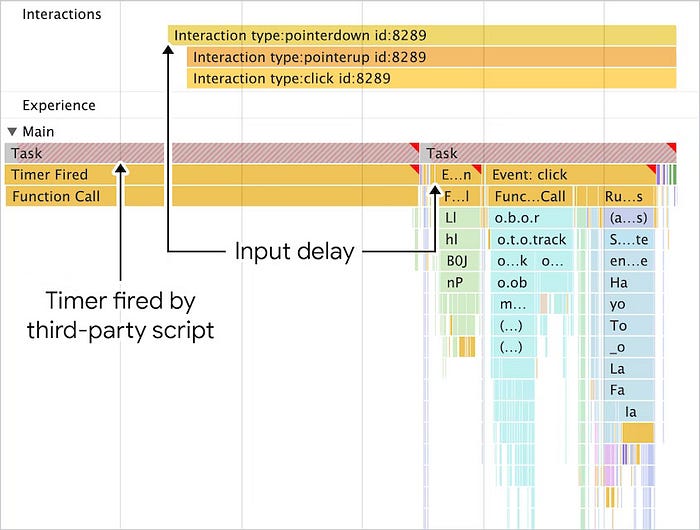Select the Ru…s bar
Screen dimensions: 700x530
point(628,196)
